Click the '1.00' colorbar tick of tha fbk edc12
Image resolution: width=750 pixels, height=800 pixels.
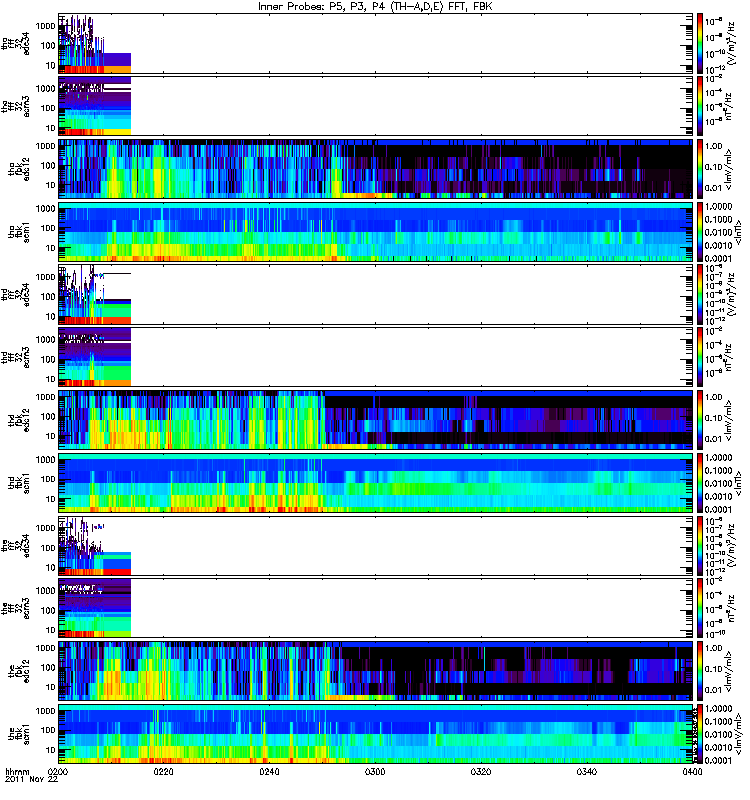coord(714,146)
